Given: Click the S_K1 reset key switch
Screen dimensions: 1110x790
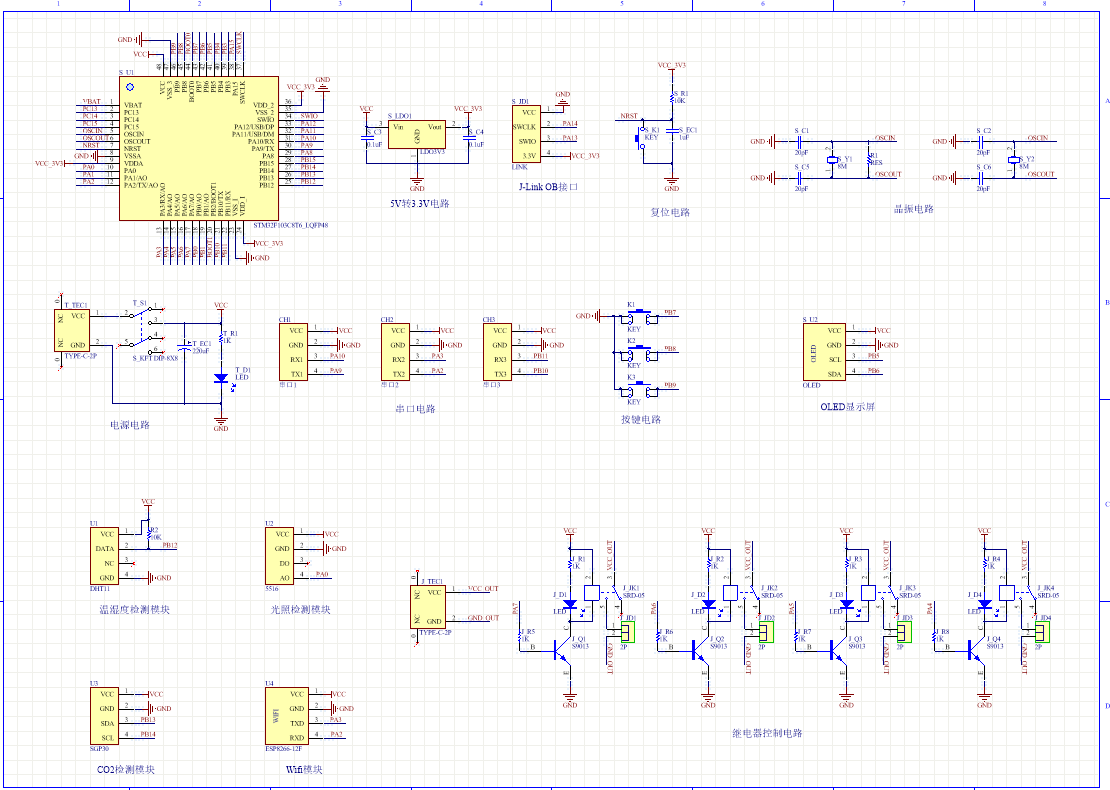Looking at the screenshot, I should [x=648, y=141].
